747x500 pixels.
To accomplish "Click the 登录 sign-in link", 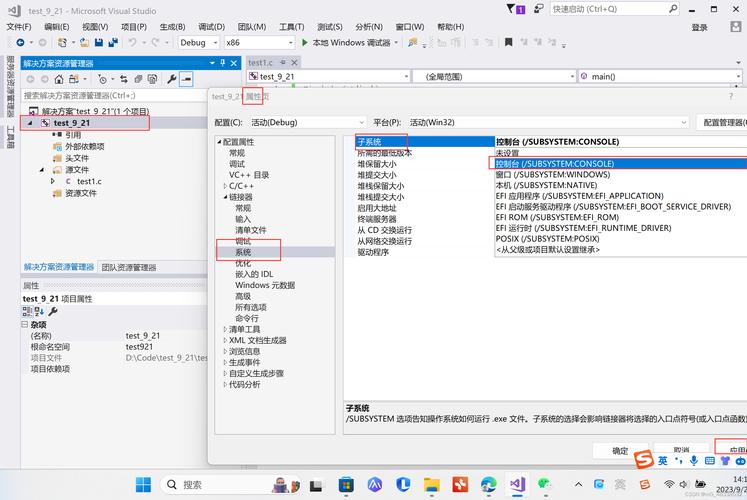I will 699,27.
